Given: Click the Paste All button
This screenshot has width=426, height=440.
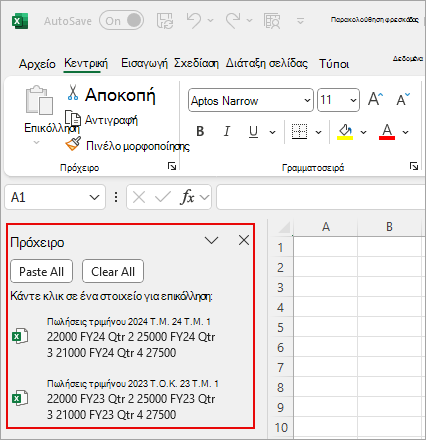Looking at the screenshot, I should [x=42, y=271].
